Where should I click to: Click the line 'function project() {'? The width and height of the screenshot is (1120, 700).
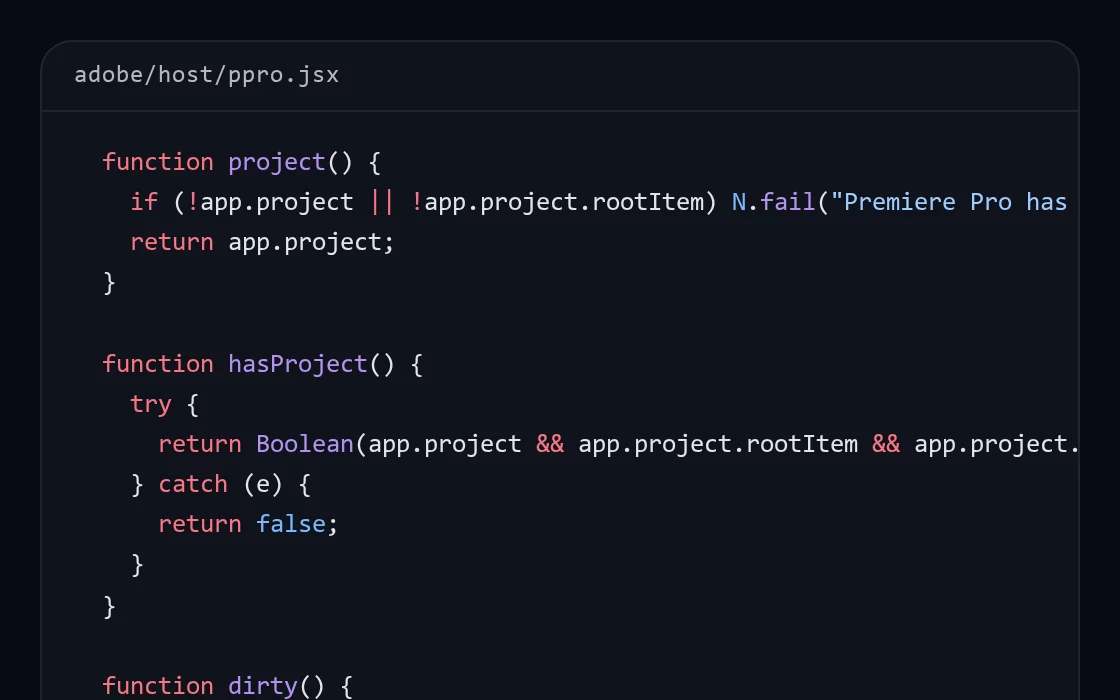point(241,162)
